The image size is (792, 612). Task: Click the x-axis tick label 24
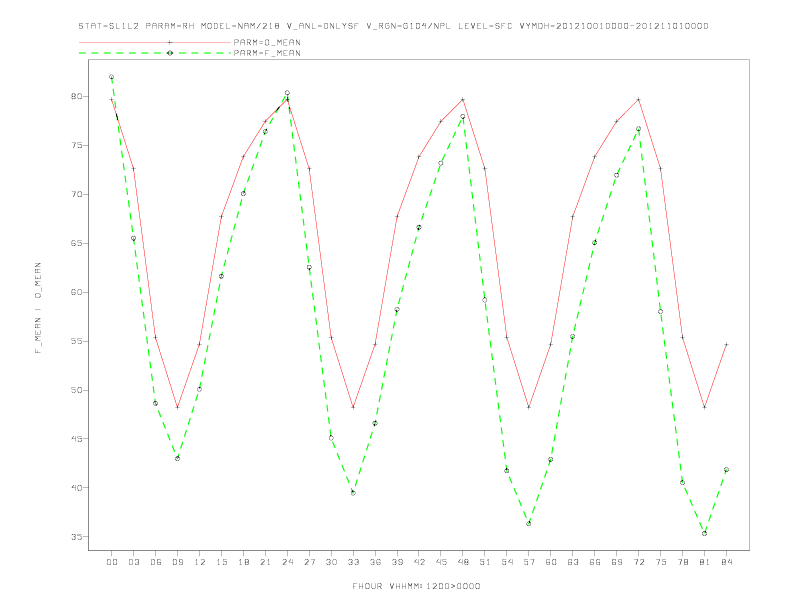[287, 562]
